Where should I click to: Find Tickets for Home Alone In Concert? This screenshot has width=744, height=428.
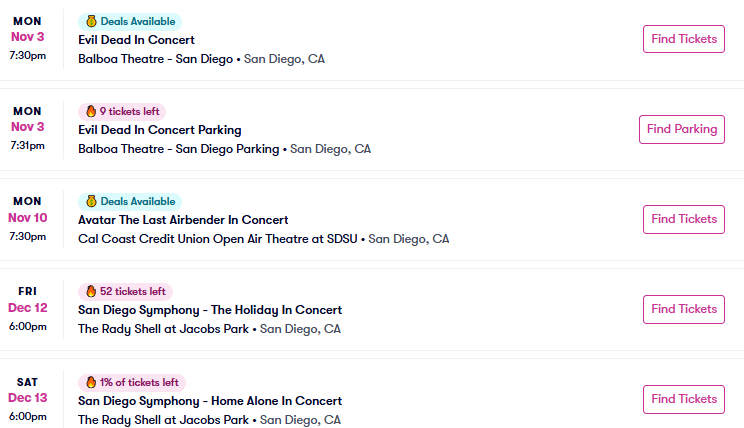coord(683,399)
